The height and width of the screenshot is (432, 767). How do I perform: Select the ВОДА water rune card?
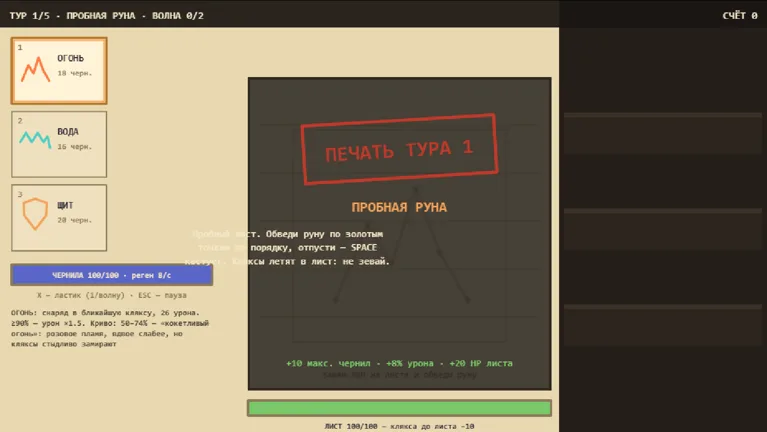(x=59, y=144)
